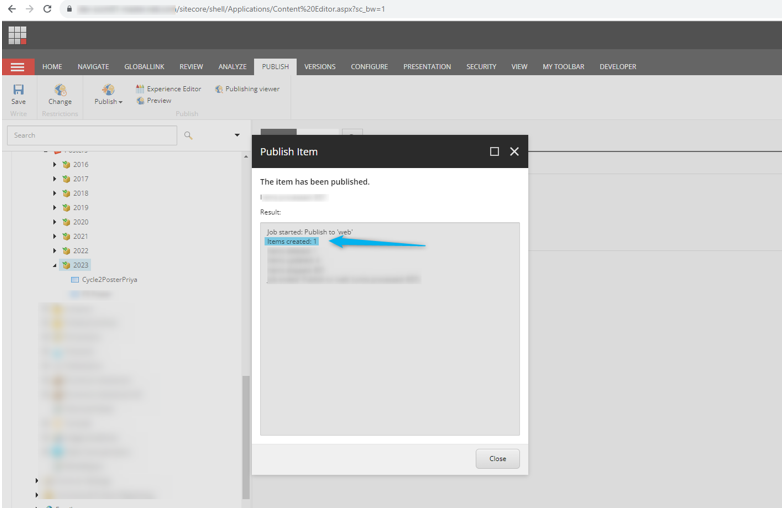Viewport: 783px width, 508px height.
Task: Open the Sitecore launchpad grid icon
Action: (x=17, y=35)
